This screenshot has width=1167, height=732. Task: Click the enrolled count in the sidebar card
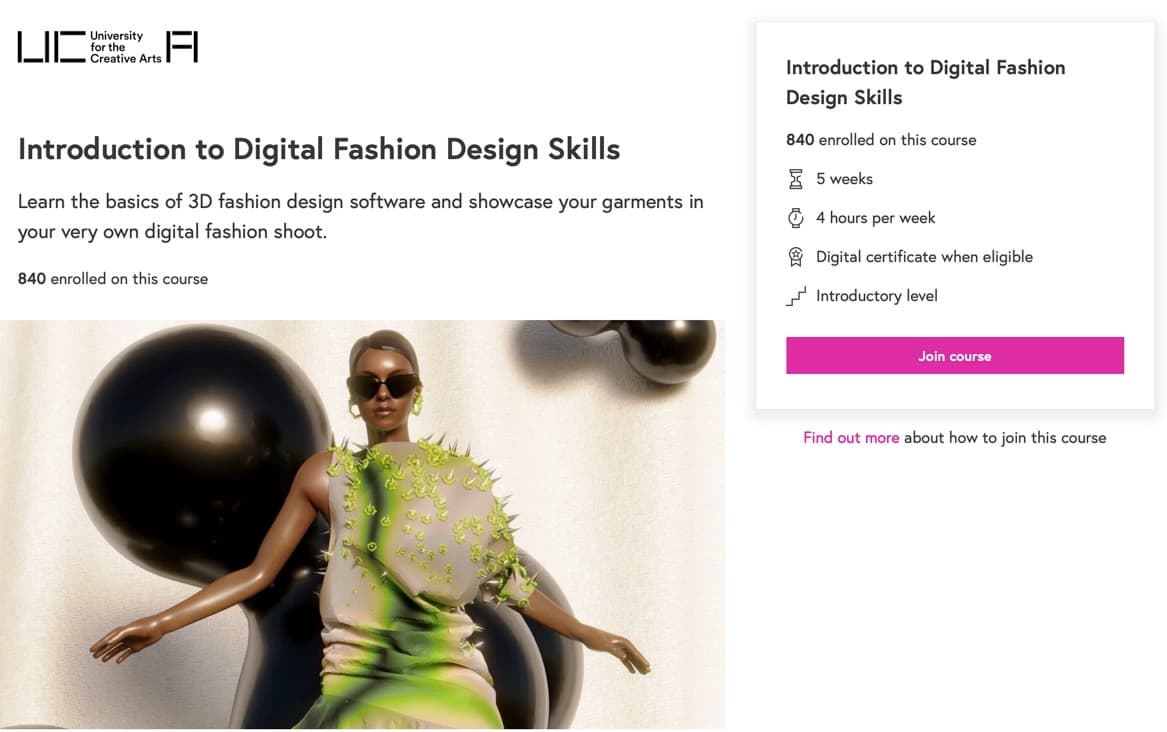pyautogui.click(x=881, y=140)
